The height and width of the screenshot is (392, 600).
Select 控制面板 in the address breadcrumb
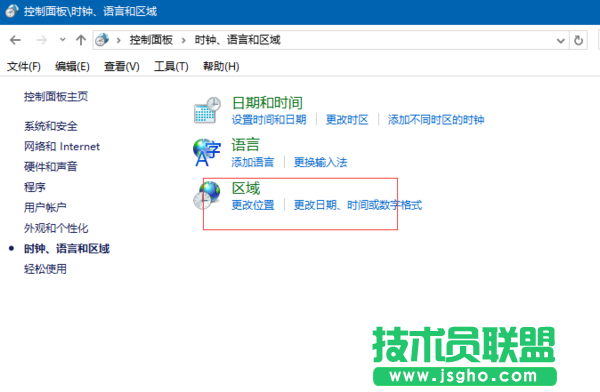[151, 40]
